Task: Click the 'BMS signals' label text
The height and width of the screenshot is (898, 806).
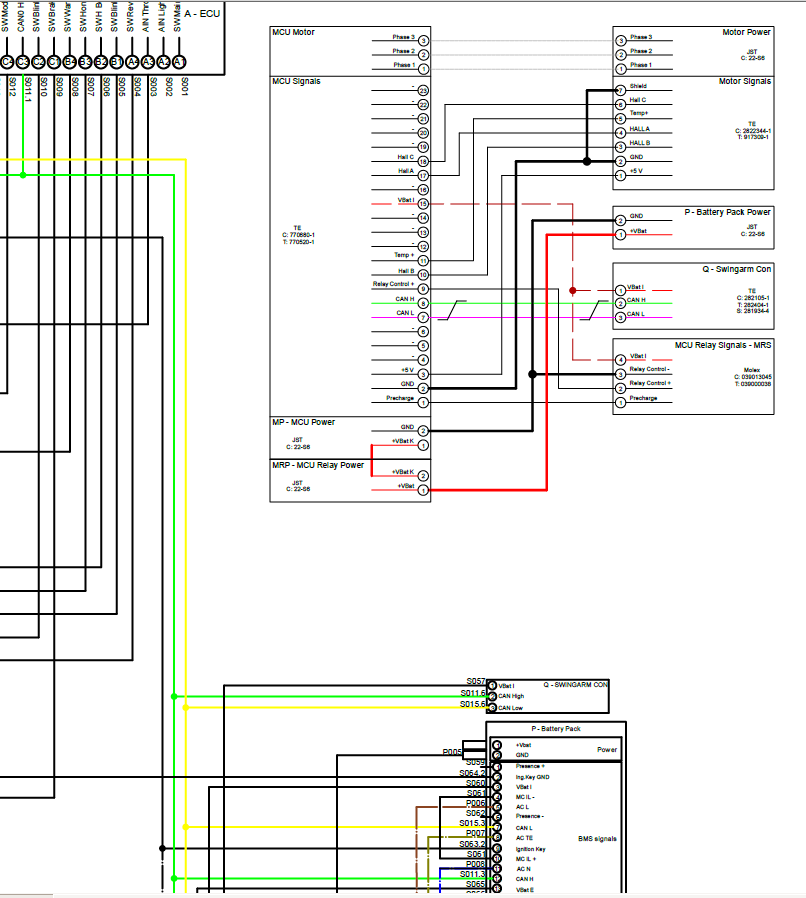Action: tap(597, 839)
